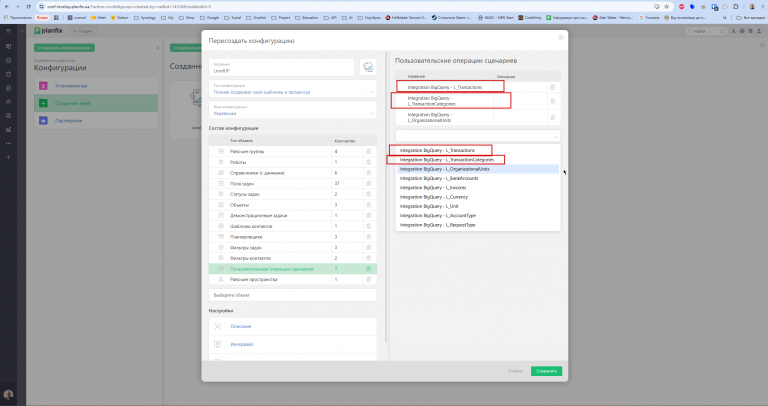Click the plus icon in left sidebar
The height and width of the screenshot is (406, 768).
pos(8,157)
